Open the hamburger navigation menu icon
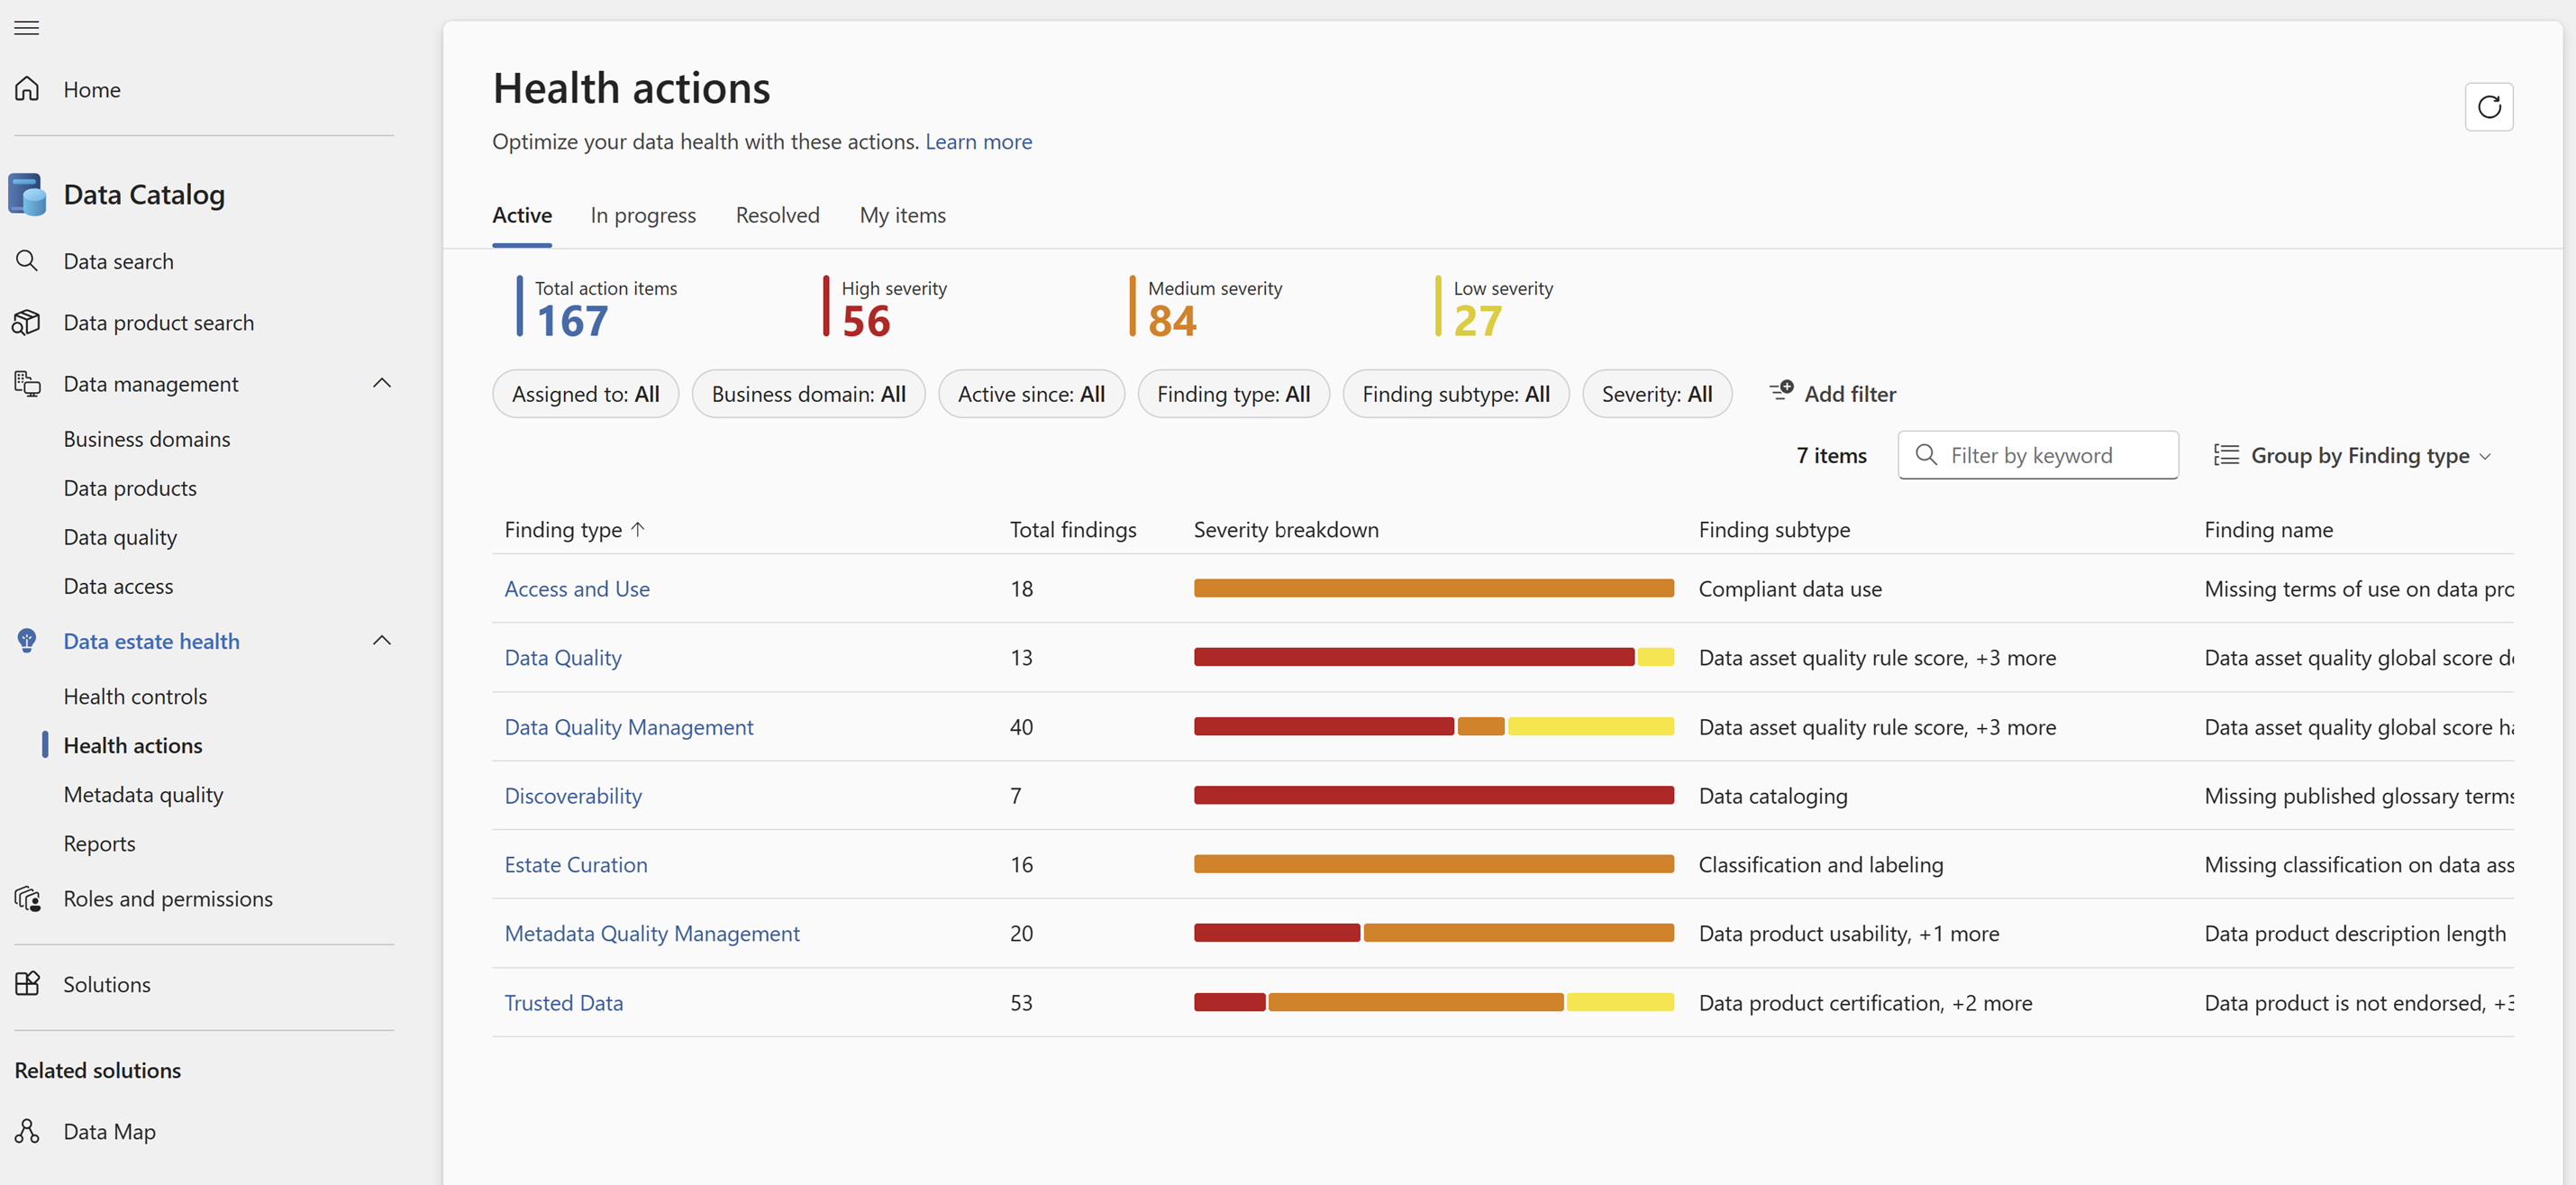This screenshot has height=1185, width=2576. click(27, 28)
